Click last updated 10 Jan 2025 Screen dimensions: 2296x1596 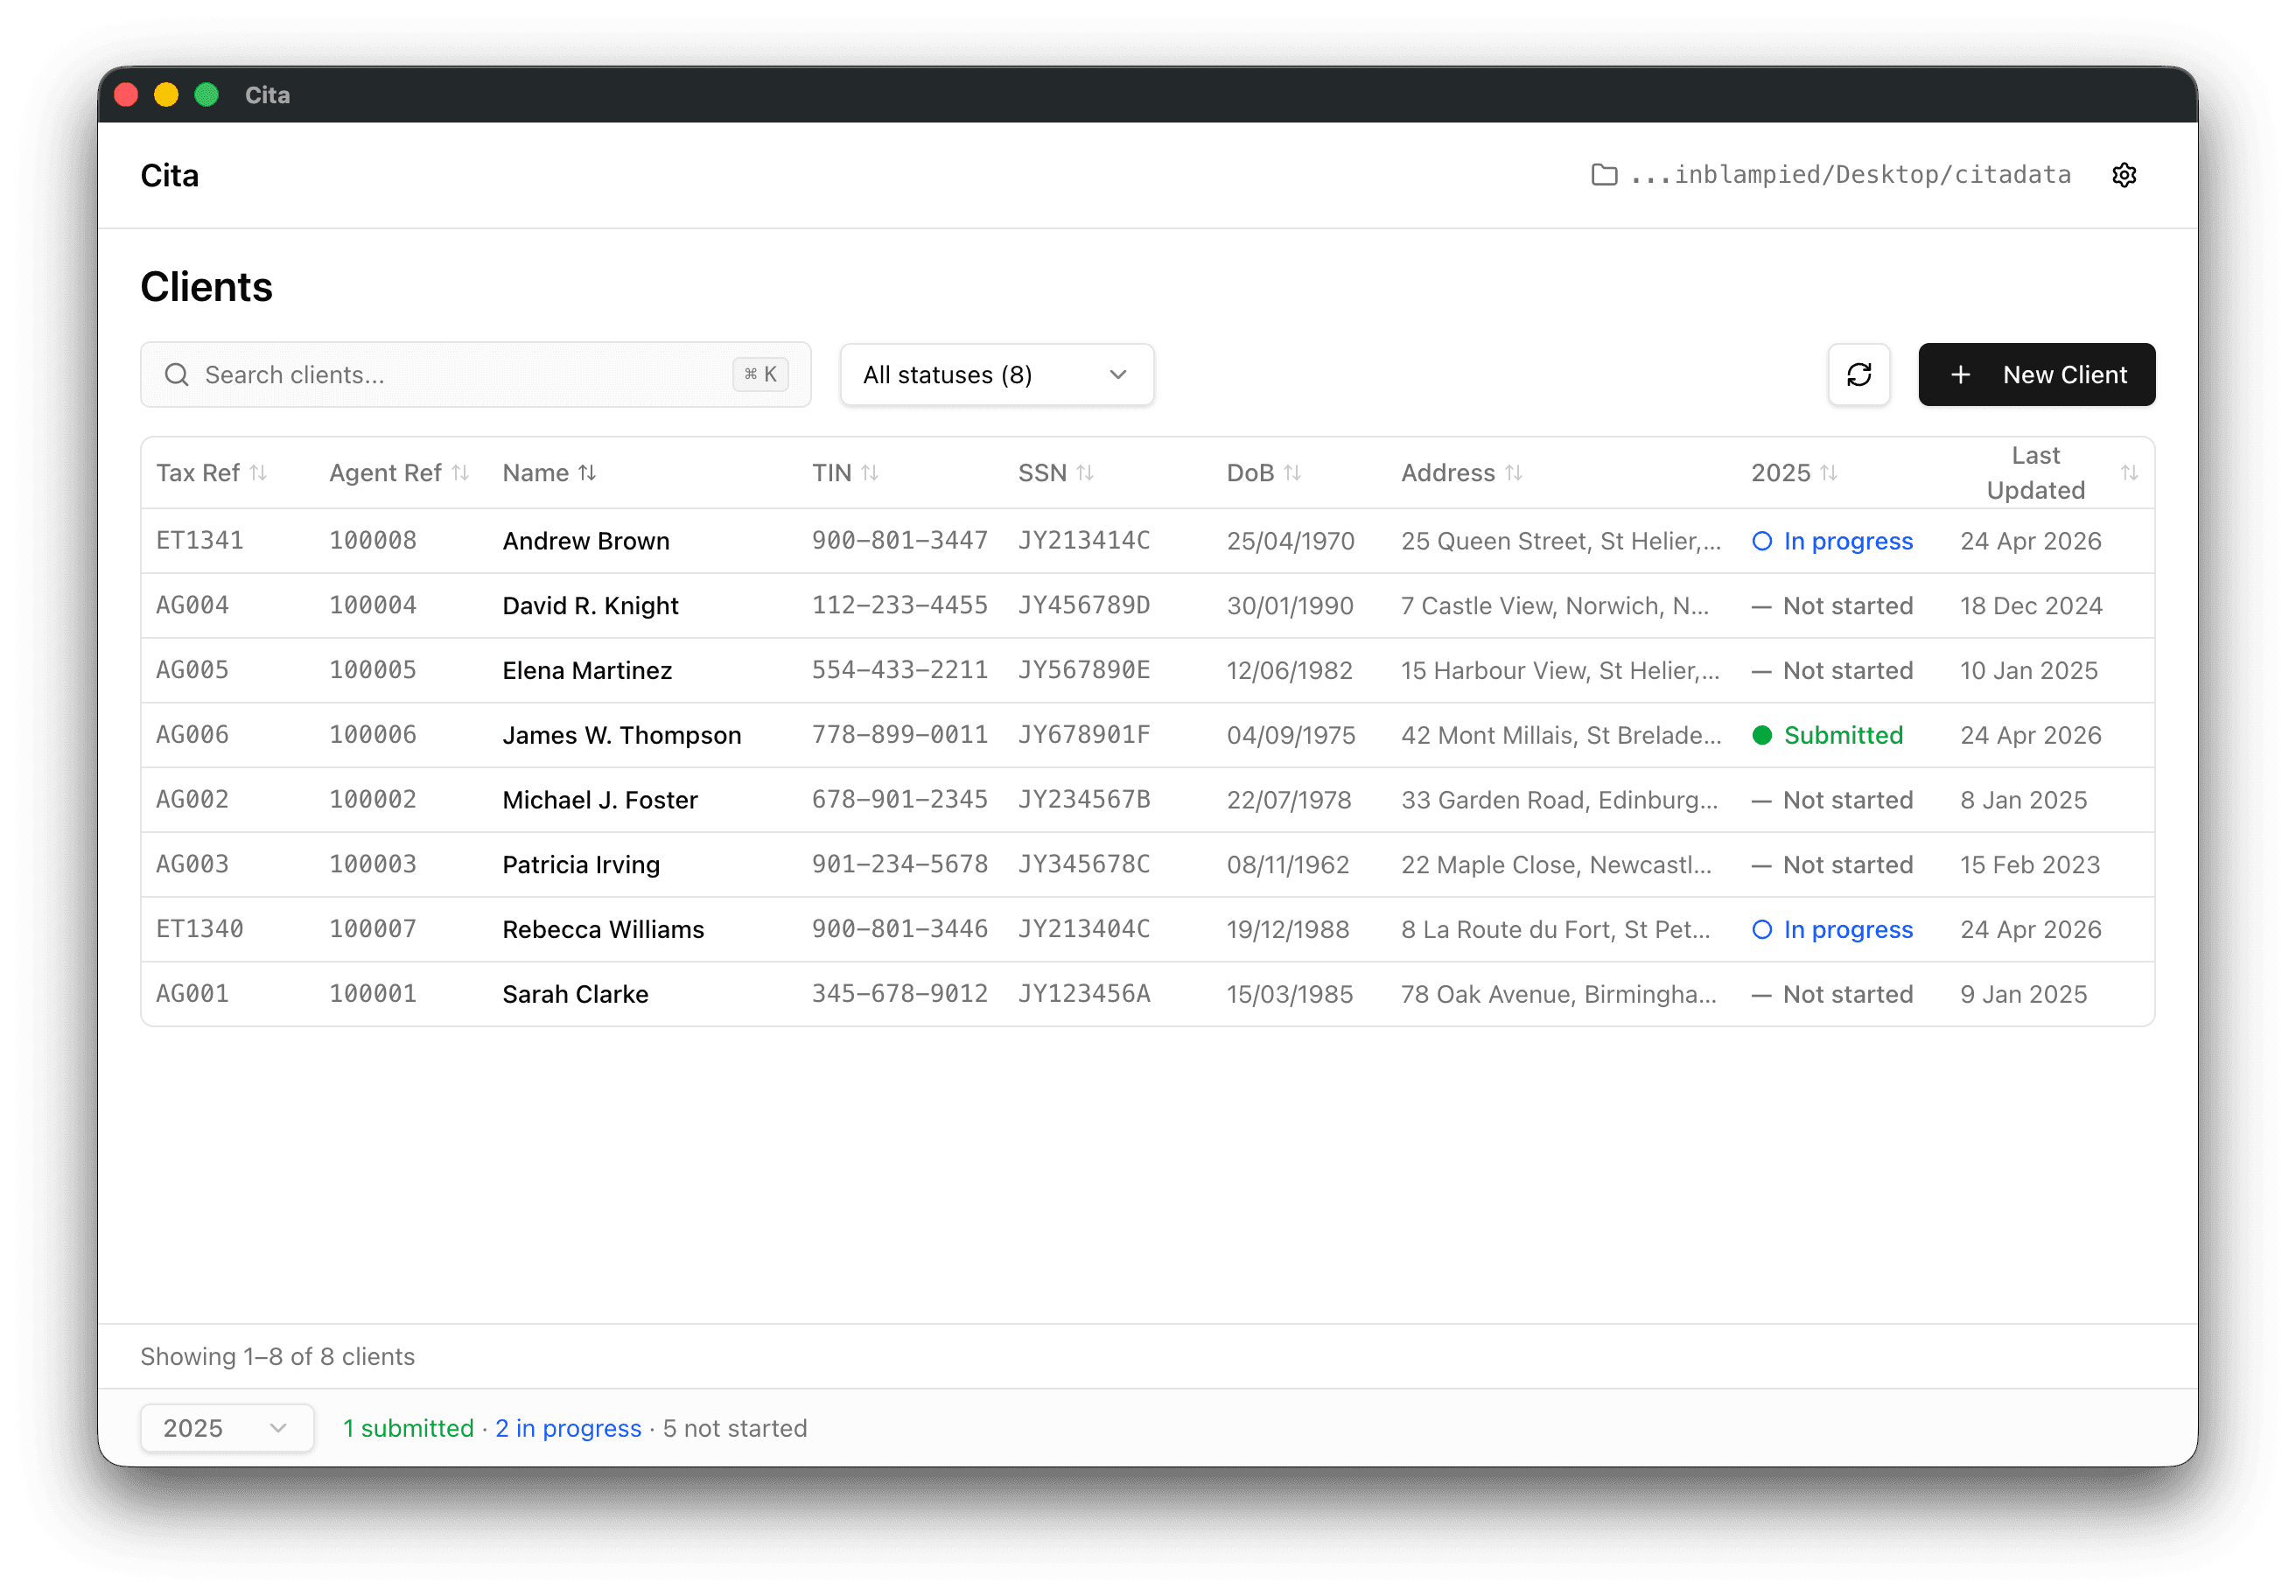pyautogui.click(x=2029, y=671)
